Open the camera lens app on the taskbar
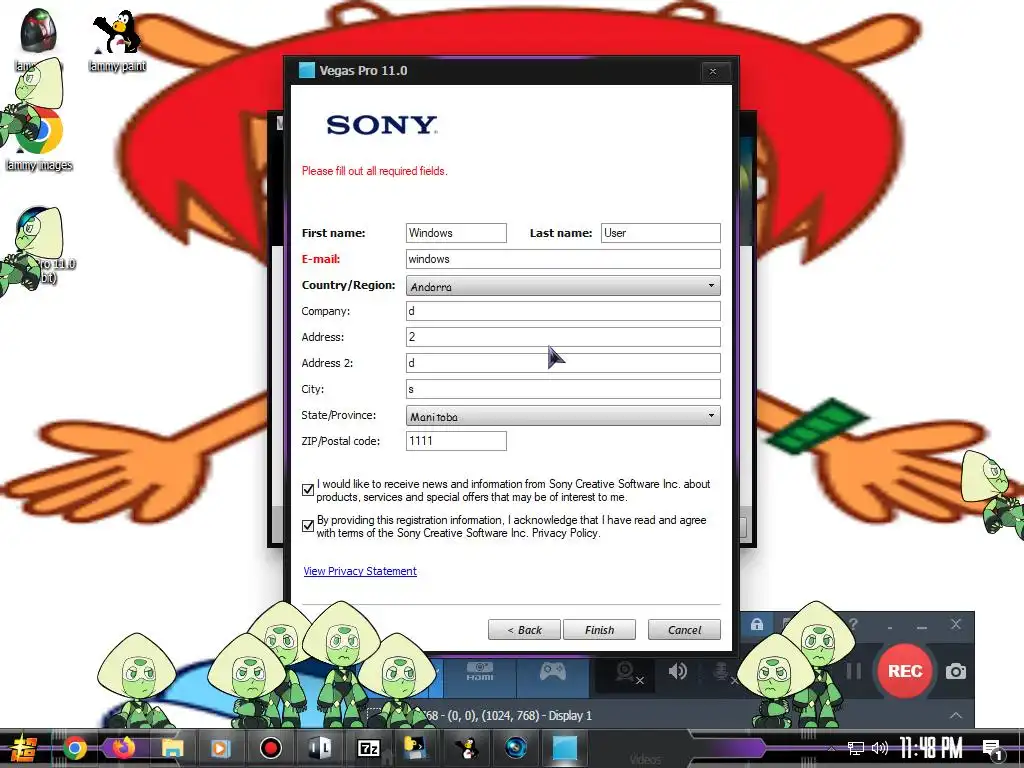 coord(515,748)
